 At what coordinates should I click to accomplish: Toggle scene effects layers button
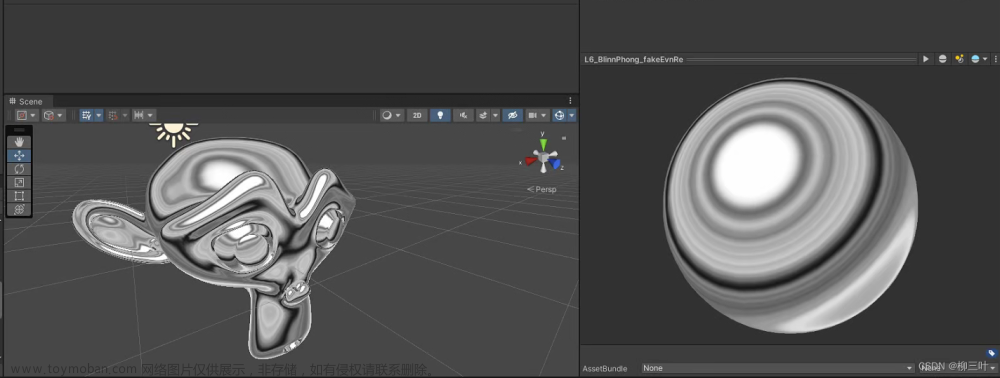(483, 115)
